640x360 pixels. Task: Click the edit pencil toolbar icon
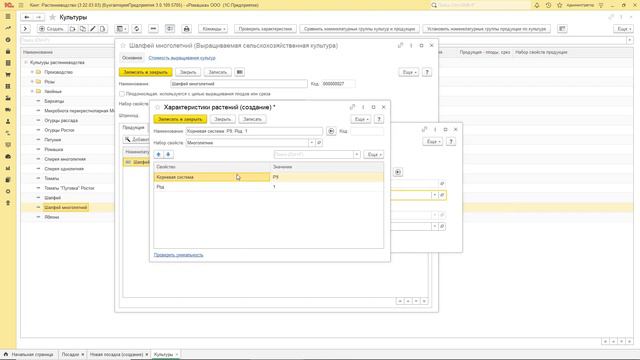(x=93, y=29)
